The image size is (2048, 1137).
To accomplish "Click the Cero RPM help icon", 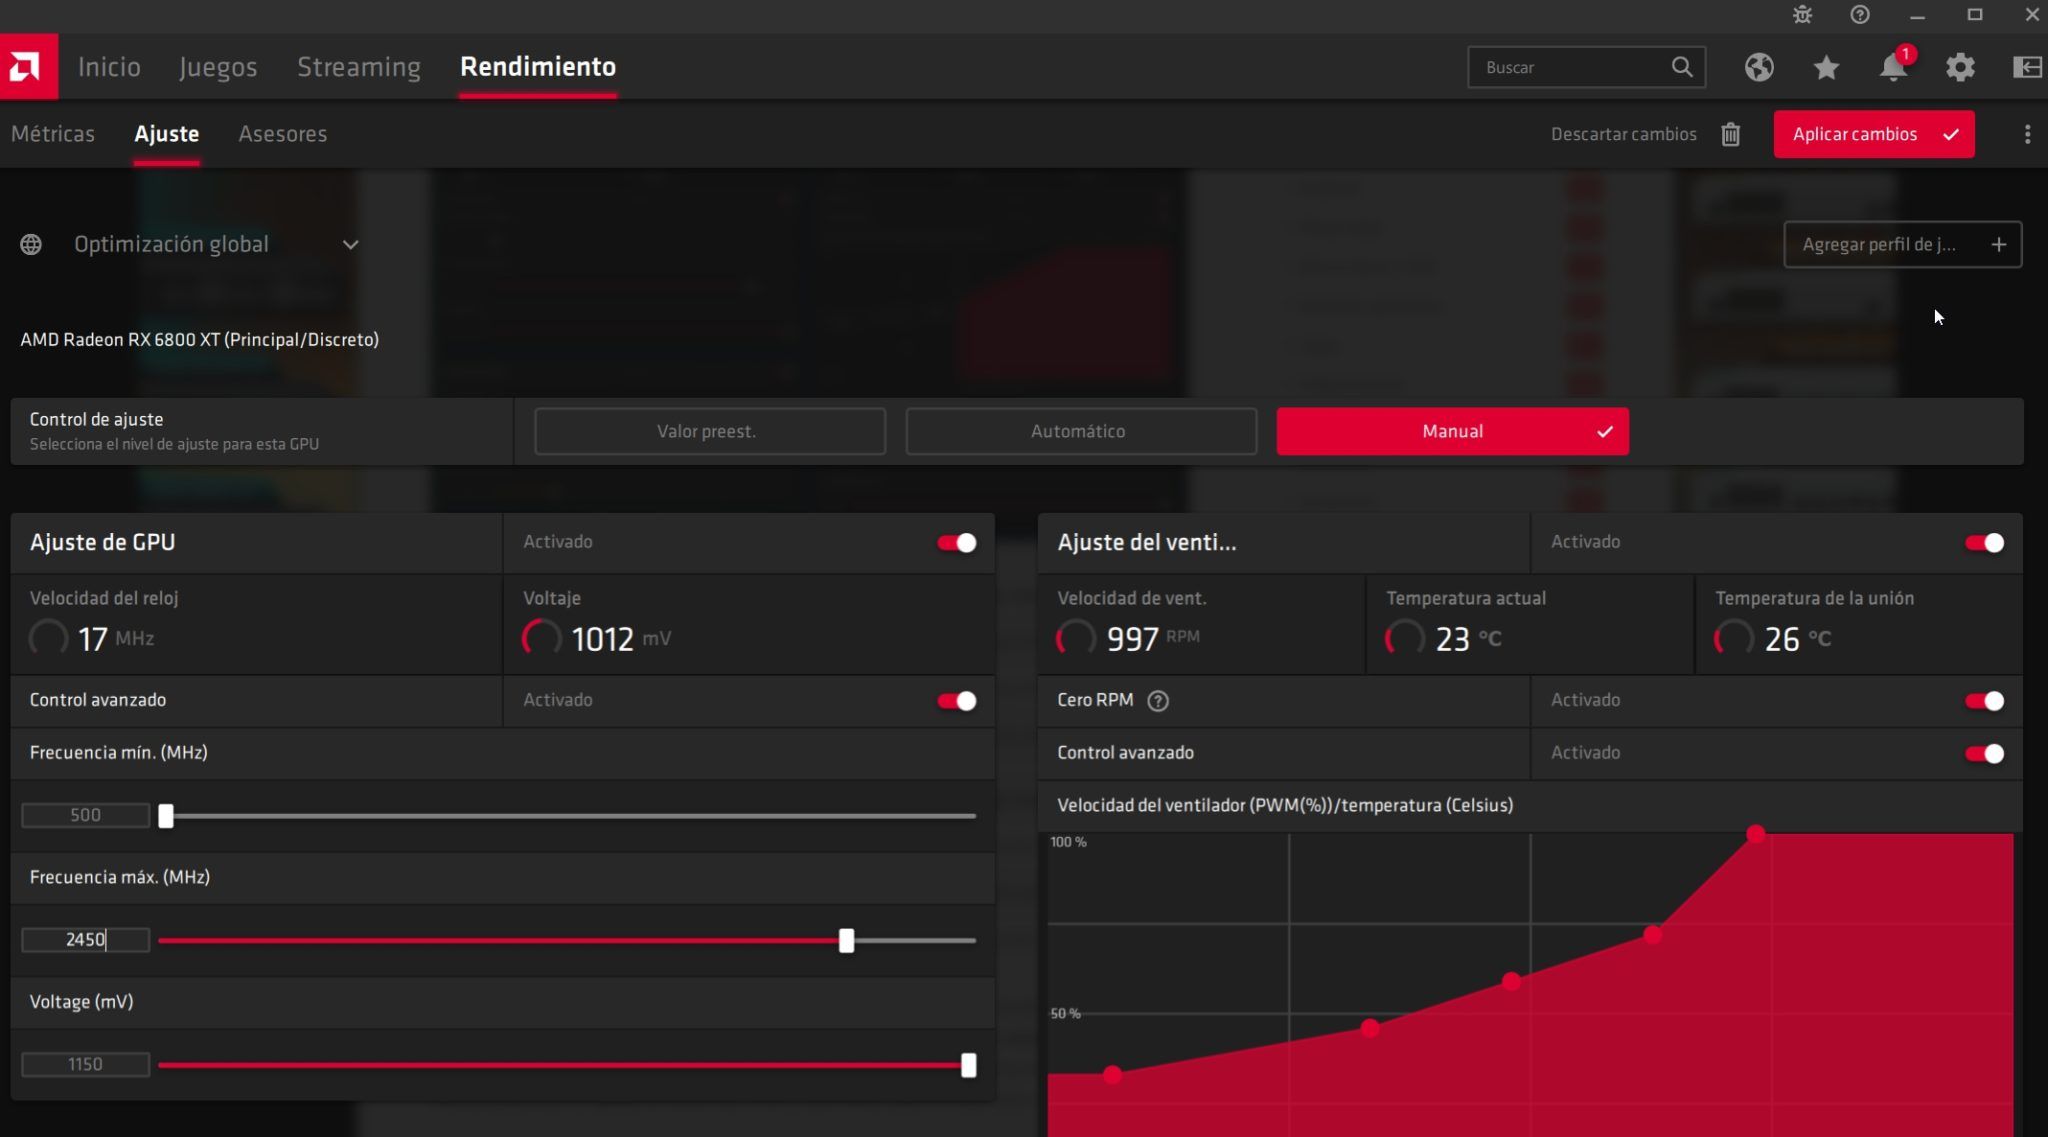I will click(x=1158, y=701).
